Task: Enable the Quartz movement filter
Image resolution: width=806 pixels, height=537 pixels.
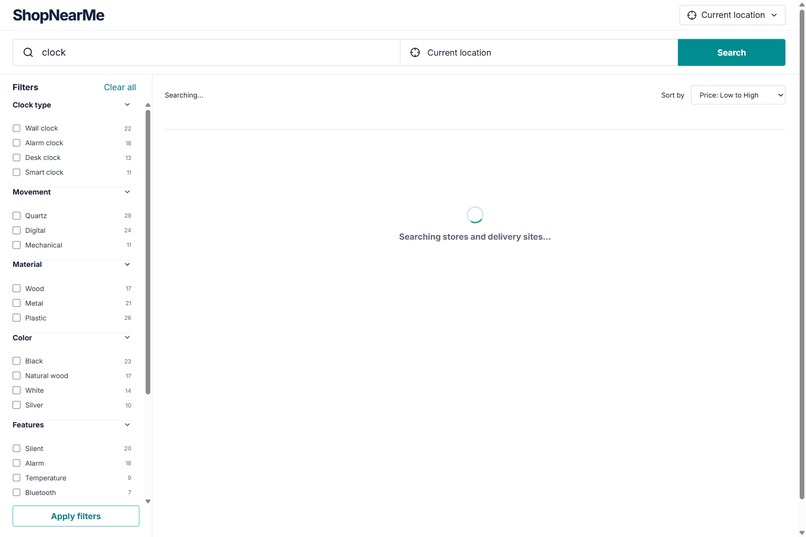Action: click(x=16, y=216)
